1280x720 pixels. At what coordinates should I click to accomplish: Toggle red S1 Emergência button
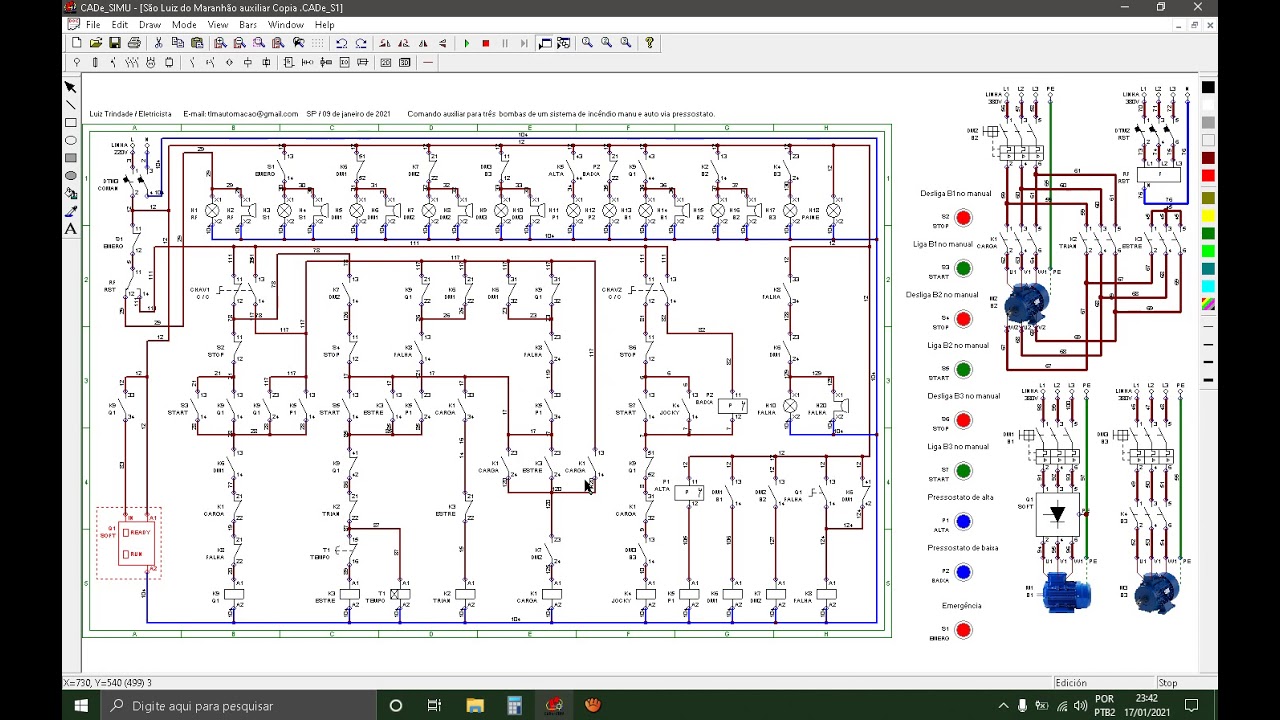963,630
